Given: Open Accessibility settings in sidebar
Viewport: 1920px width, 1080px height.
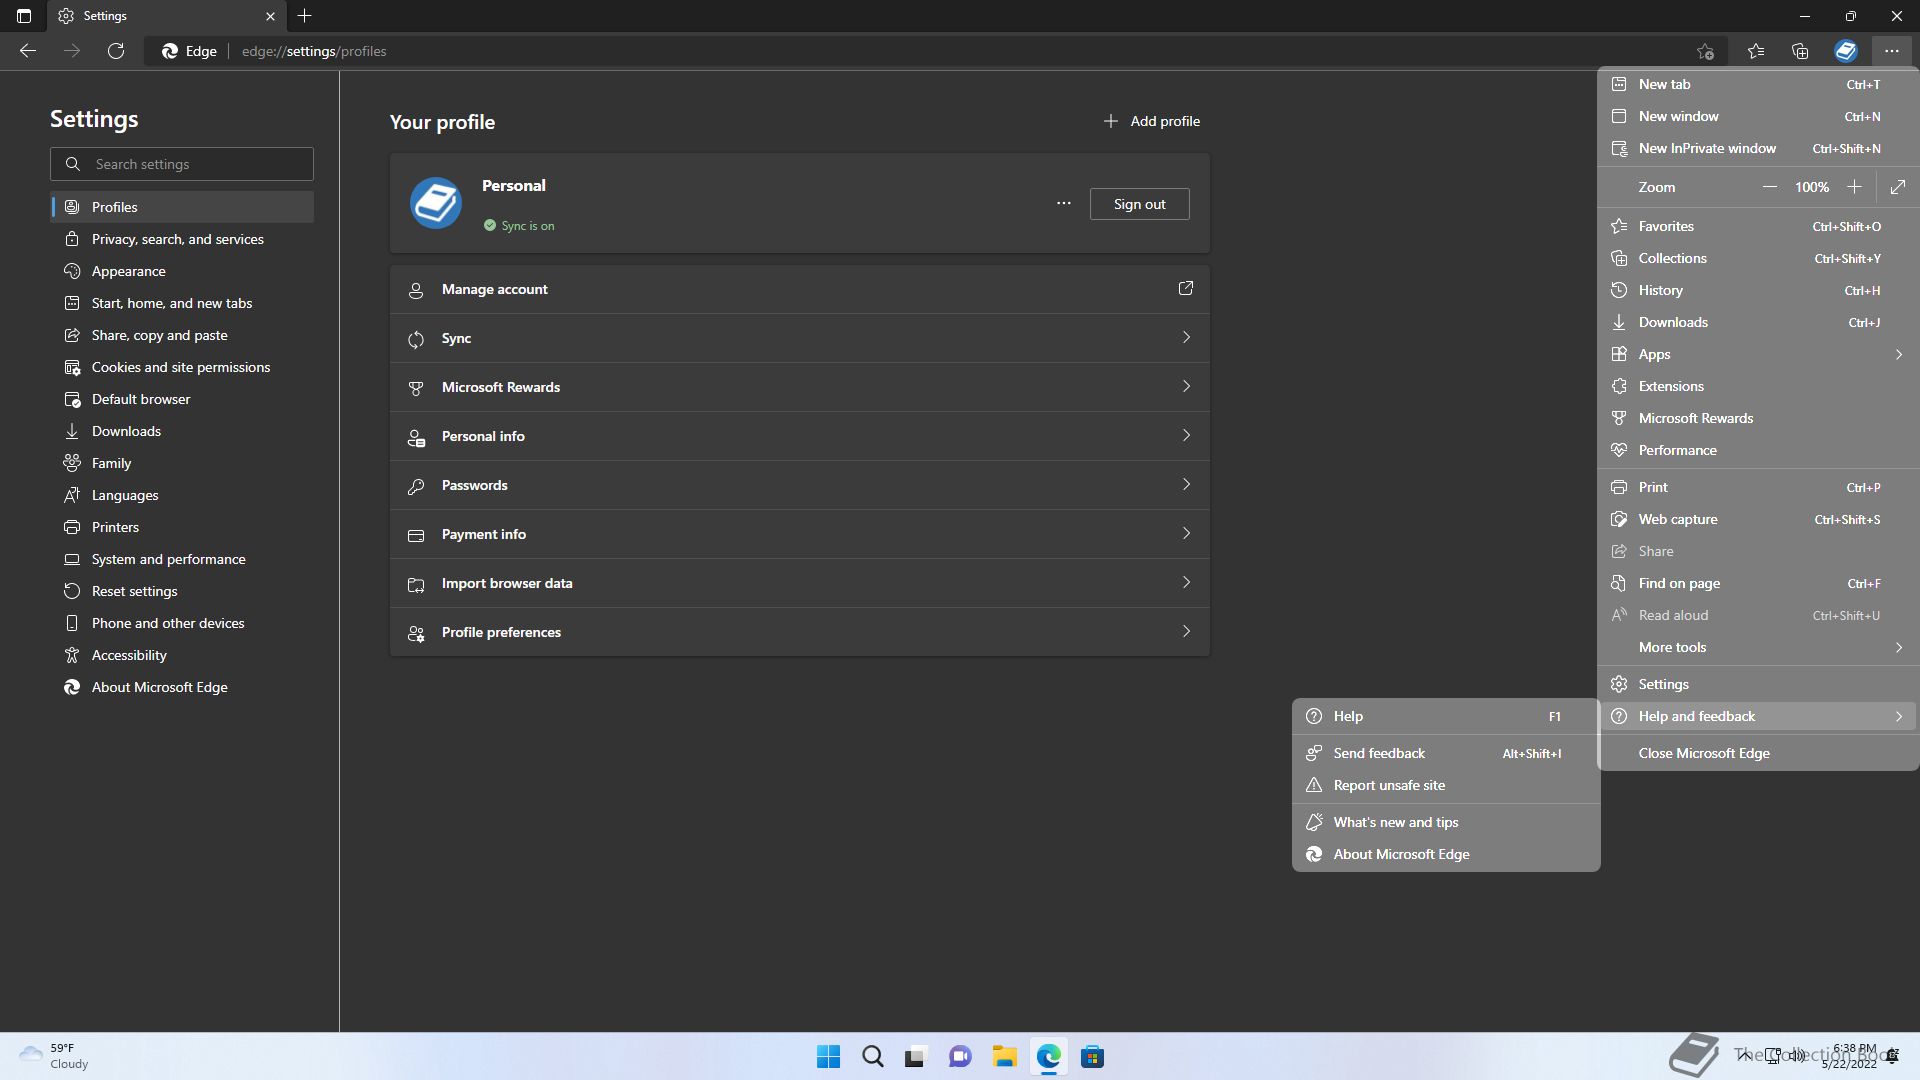Looking at the screenshot, I should coord(182,655).
